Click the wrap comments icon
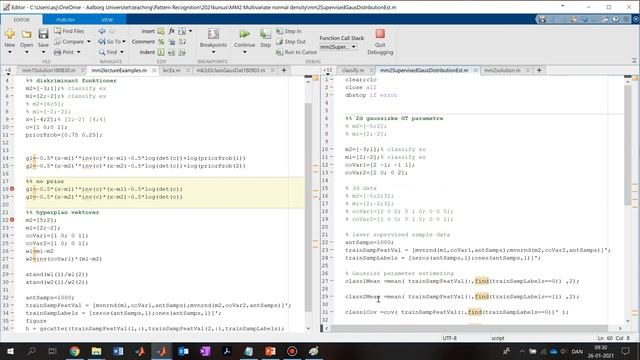 (x=182, y=42)
